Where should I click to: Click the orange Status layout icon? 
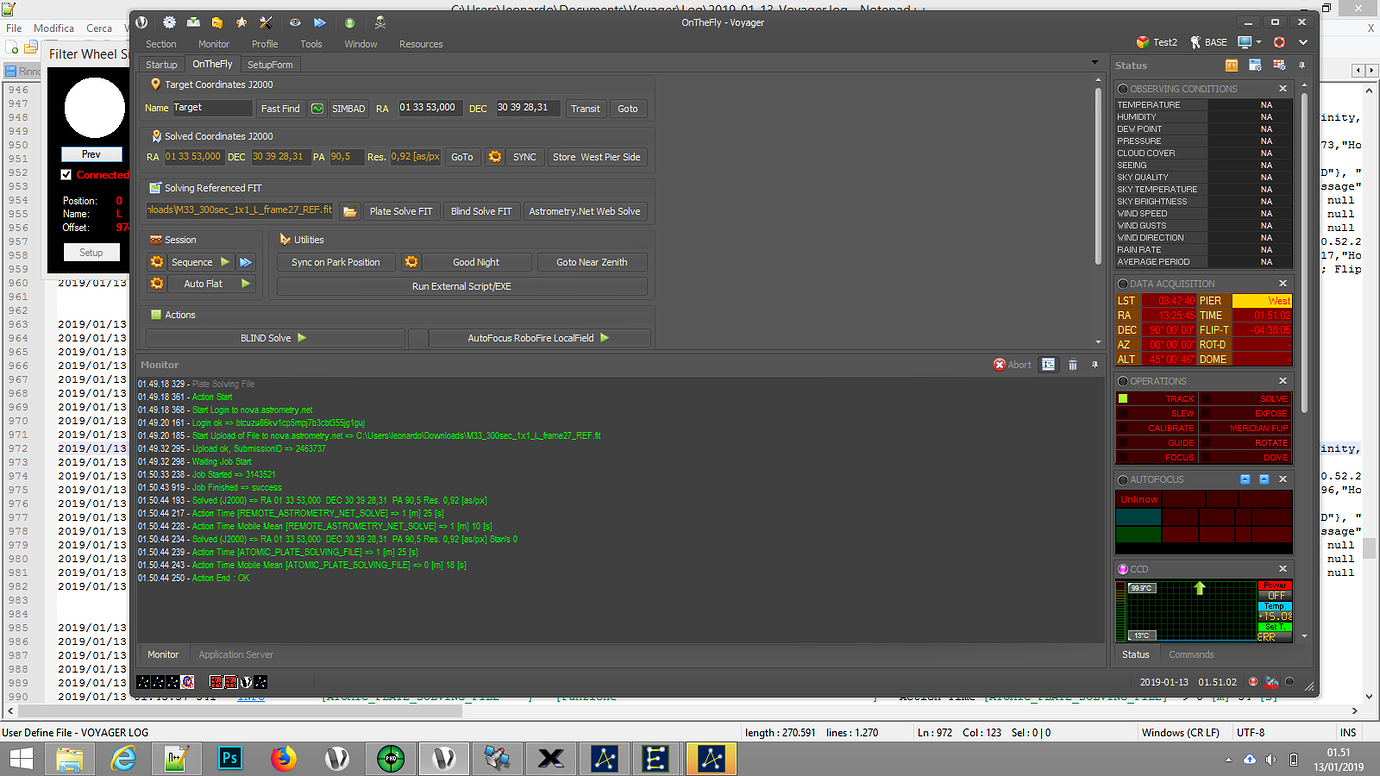tap(1231, 65)
